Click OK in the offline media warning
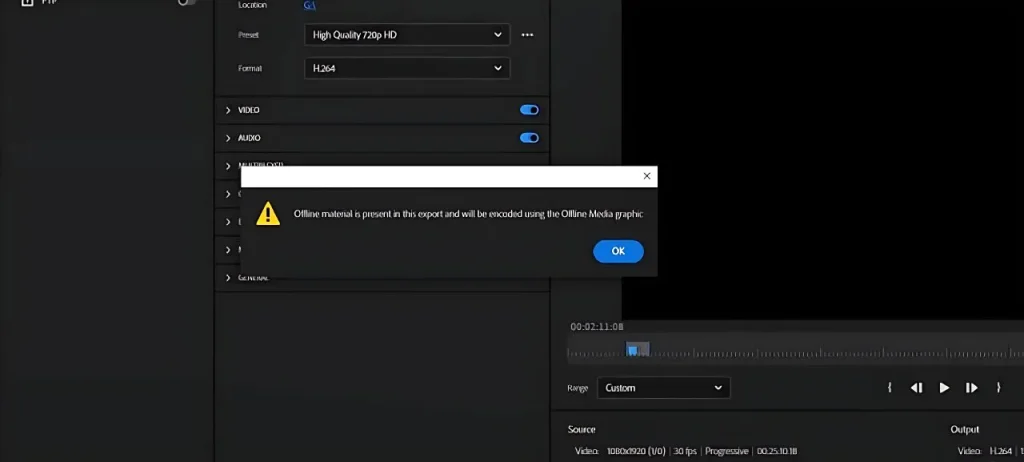 coord(618,252)
